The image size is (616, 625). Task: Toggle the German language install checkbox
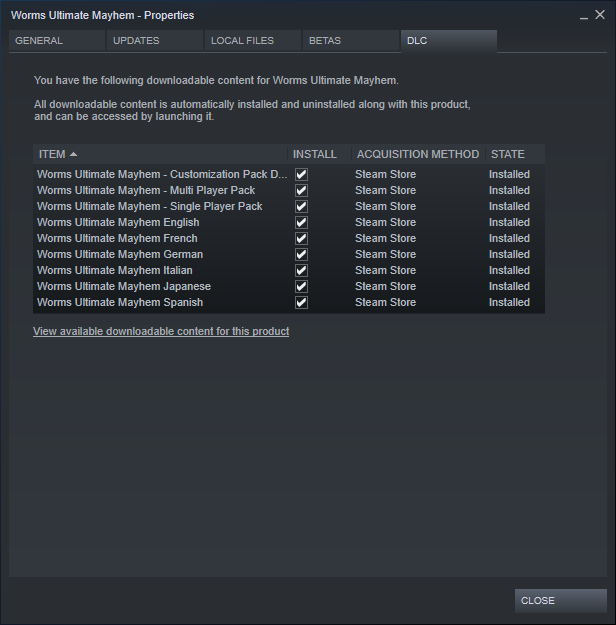pyautogui.click(x=301, y=254)
